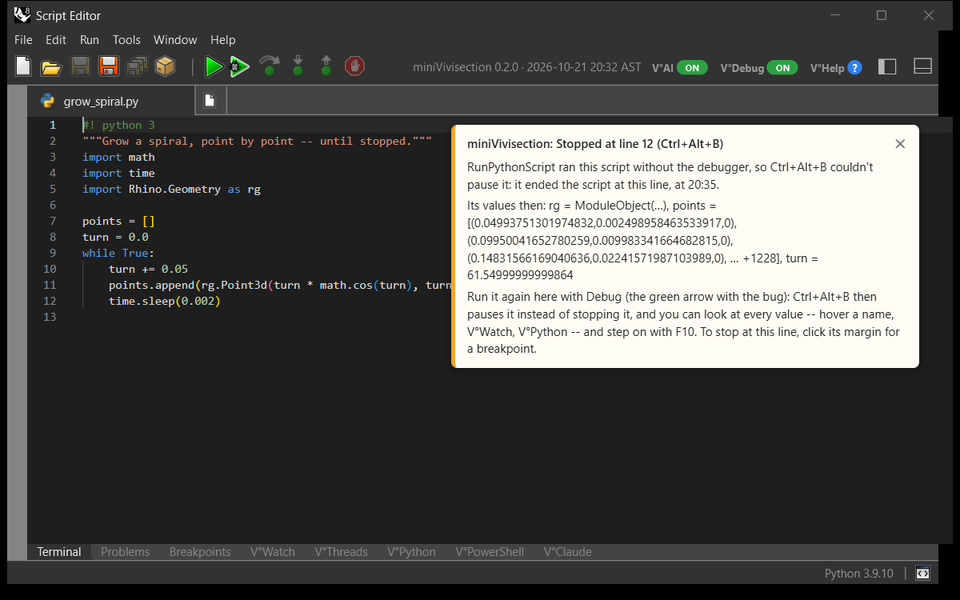The height and width of the screenshot is (600, 960).
Task: Click the grey Save icon
Action: pos(80,66)
